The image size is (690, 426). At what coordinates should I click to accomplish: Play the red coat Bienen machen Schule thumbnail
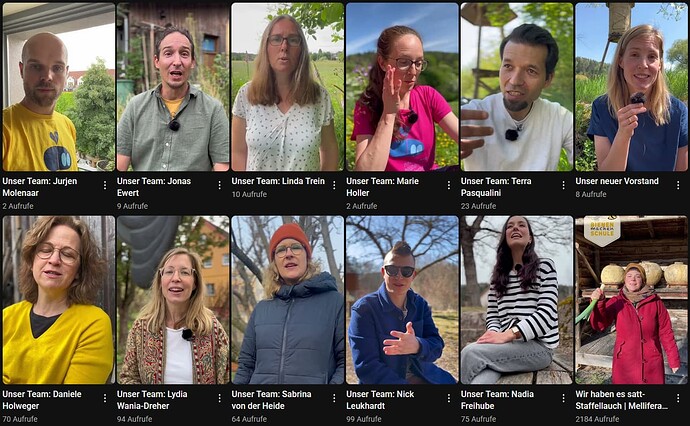(x=631, y=300)
